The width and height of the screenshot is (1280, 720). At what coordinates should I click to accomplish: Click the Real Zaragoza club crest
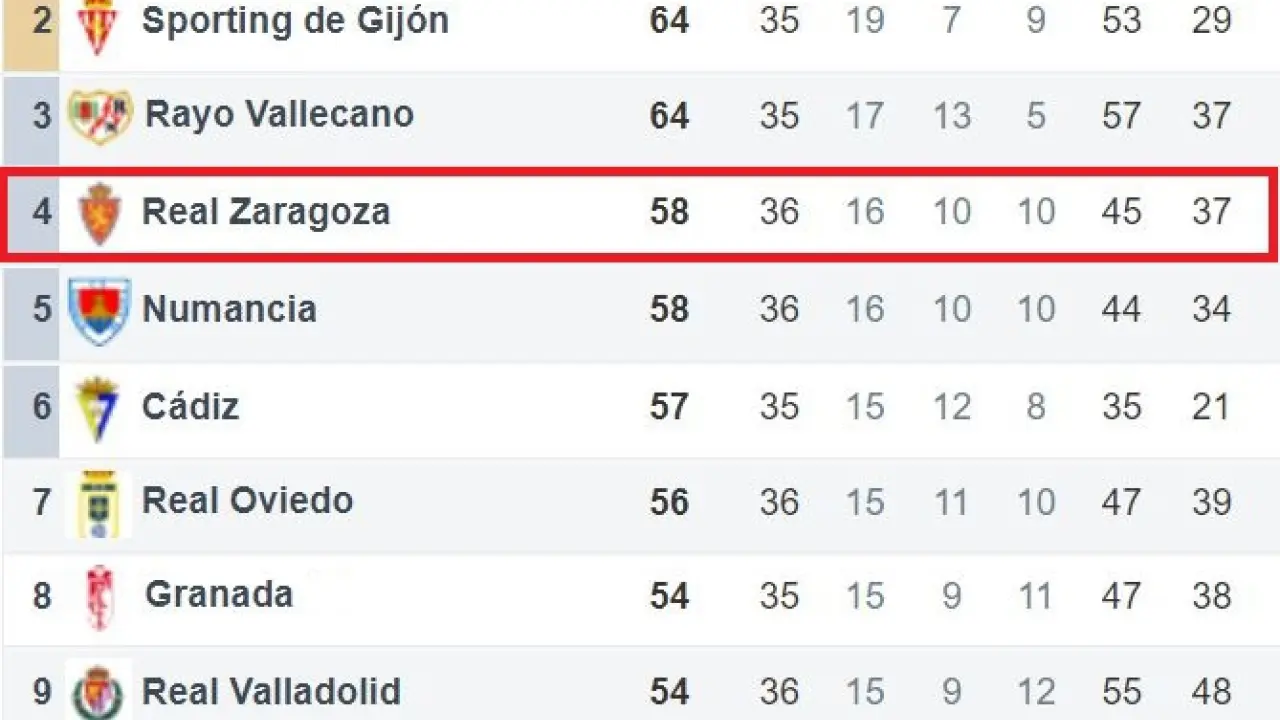point(98,213)
